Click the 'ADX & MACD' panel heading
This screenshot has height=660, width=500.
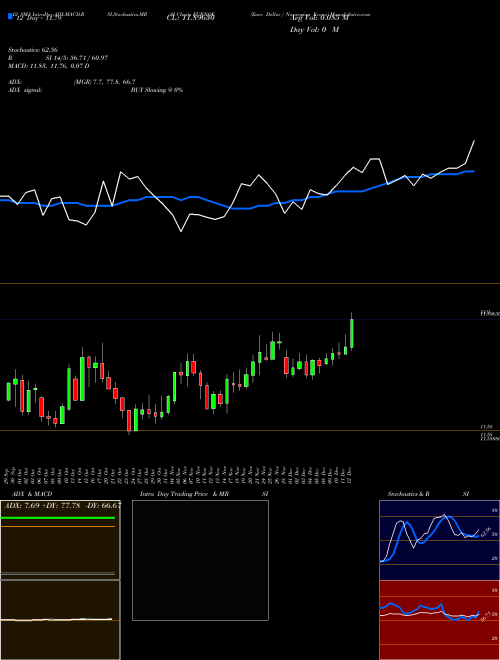click(32, 494)
